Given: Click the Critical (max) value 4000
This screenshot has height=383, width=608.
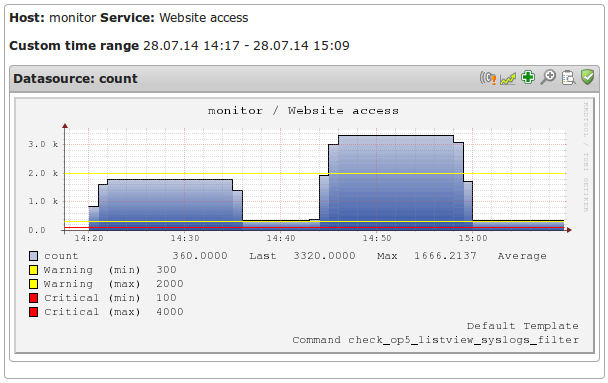Looking at the screenshot, I should pyautogui.click(x=170, y=312).
